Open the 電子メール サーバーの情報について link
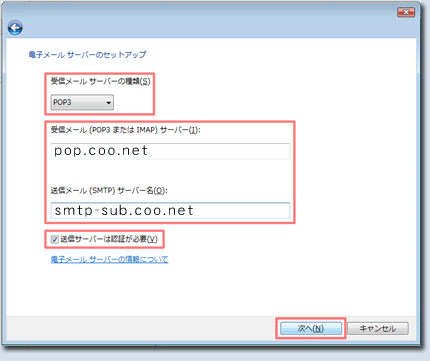 109,259
